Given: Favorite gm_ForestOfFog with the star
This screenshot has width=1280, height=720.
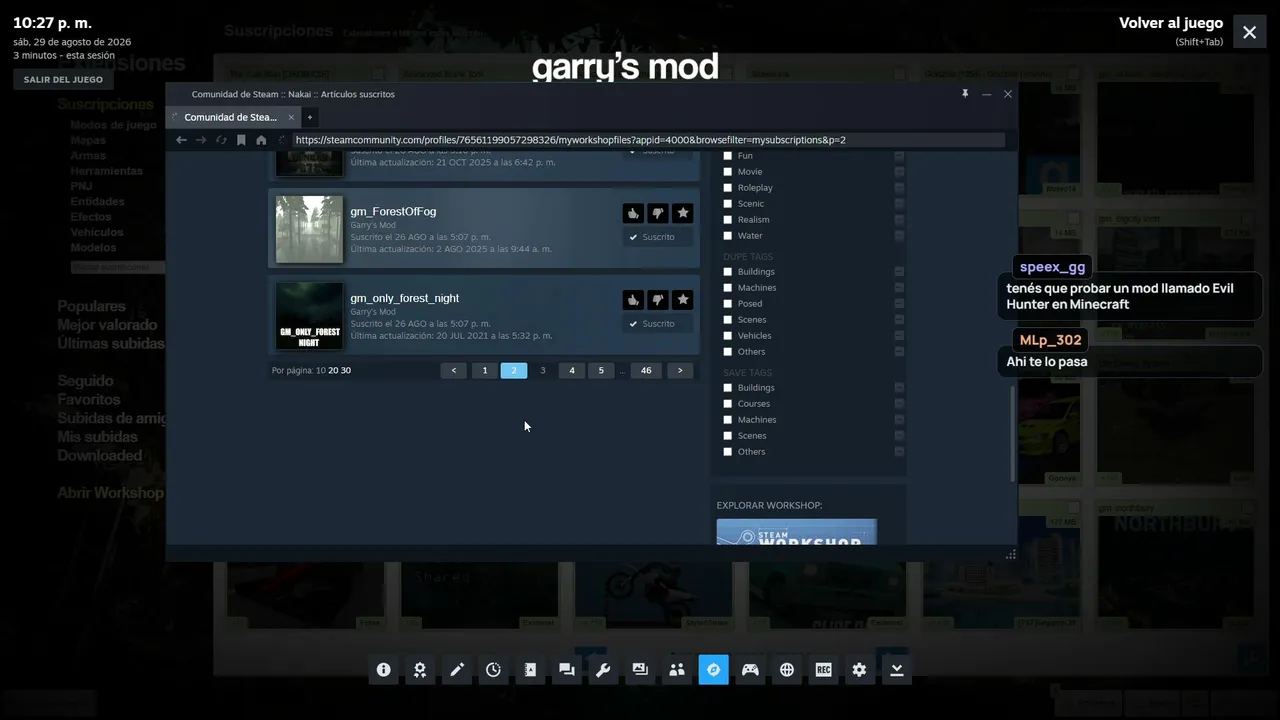Looking at the screenshot, I should pyautogui.click(x=682, y=213).
